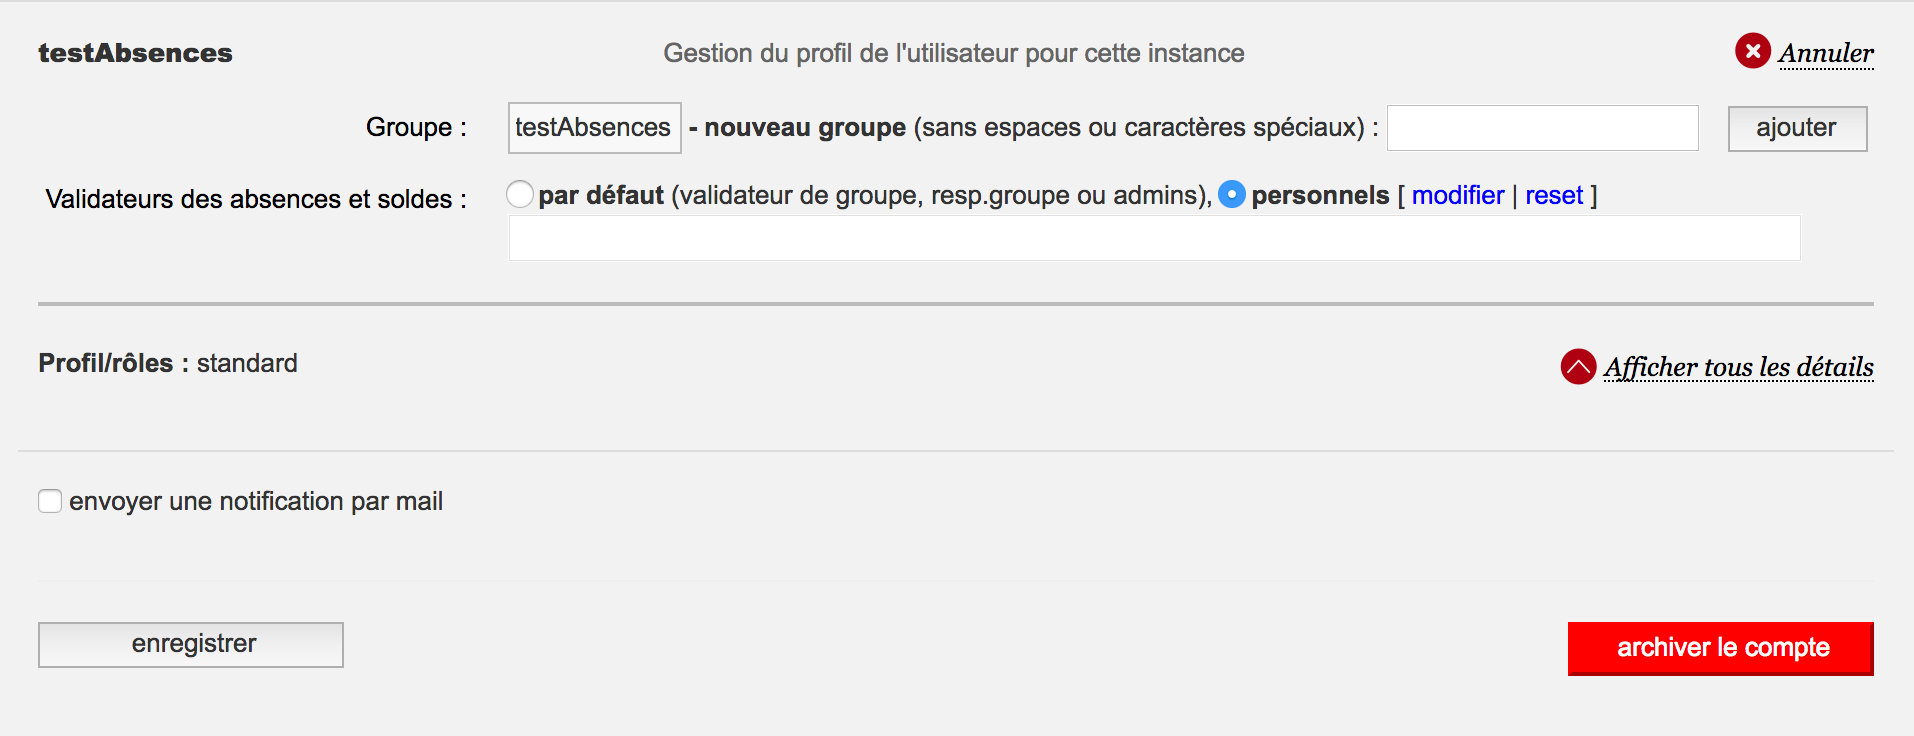This screenshot has width=1914, height=736.
Task: Click the modifier link for validators
Action: coord(1457,195)
